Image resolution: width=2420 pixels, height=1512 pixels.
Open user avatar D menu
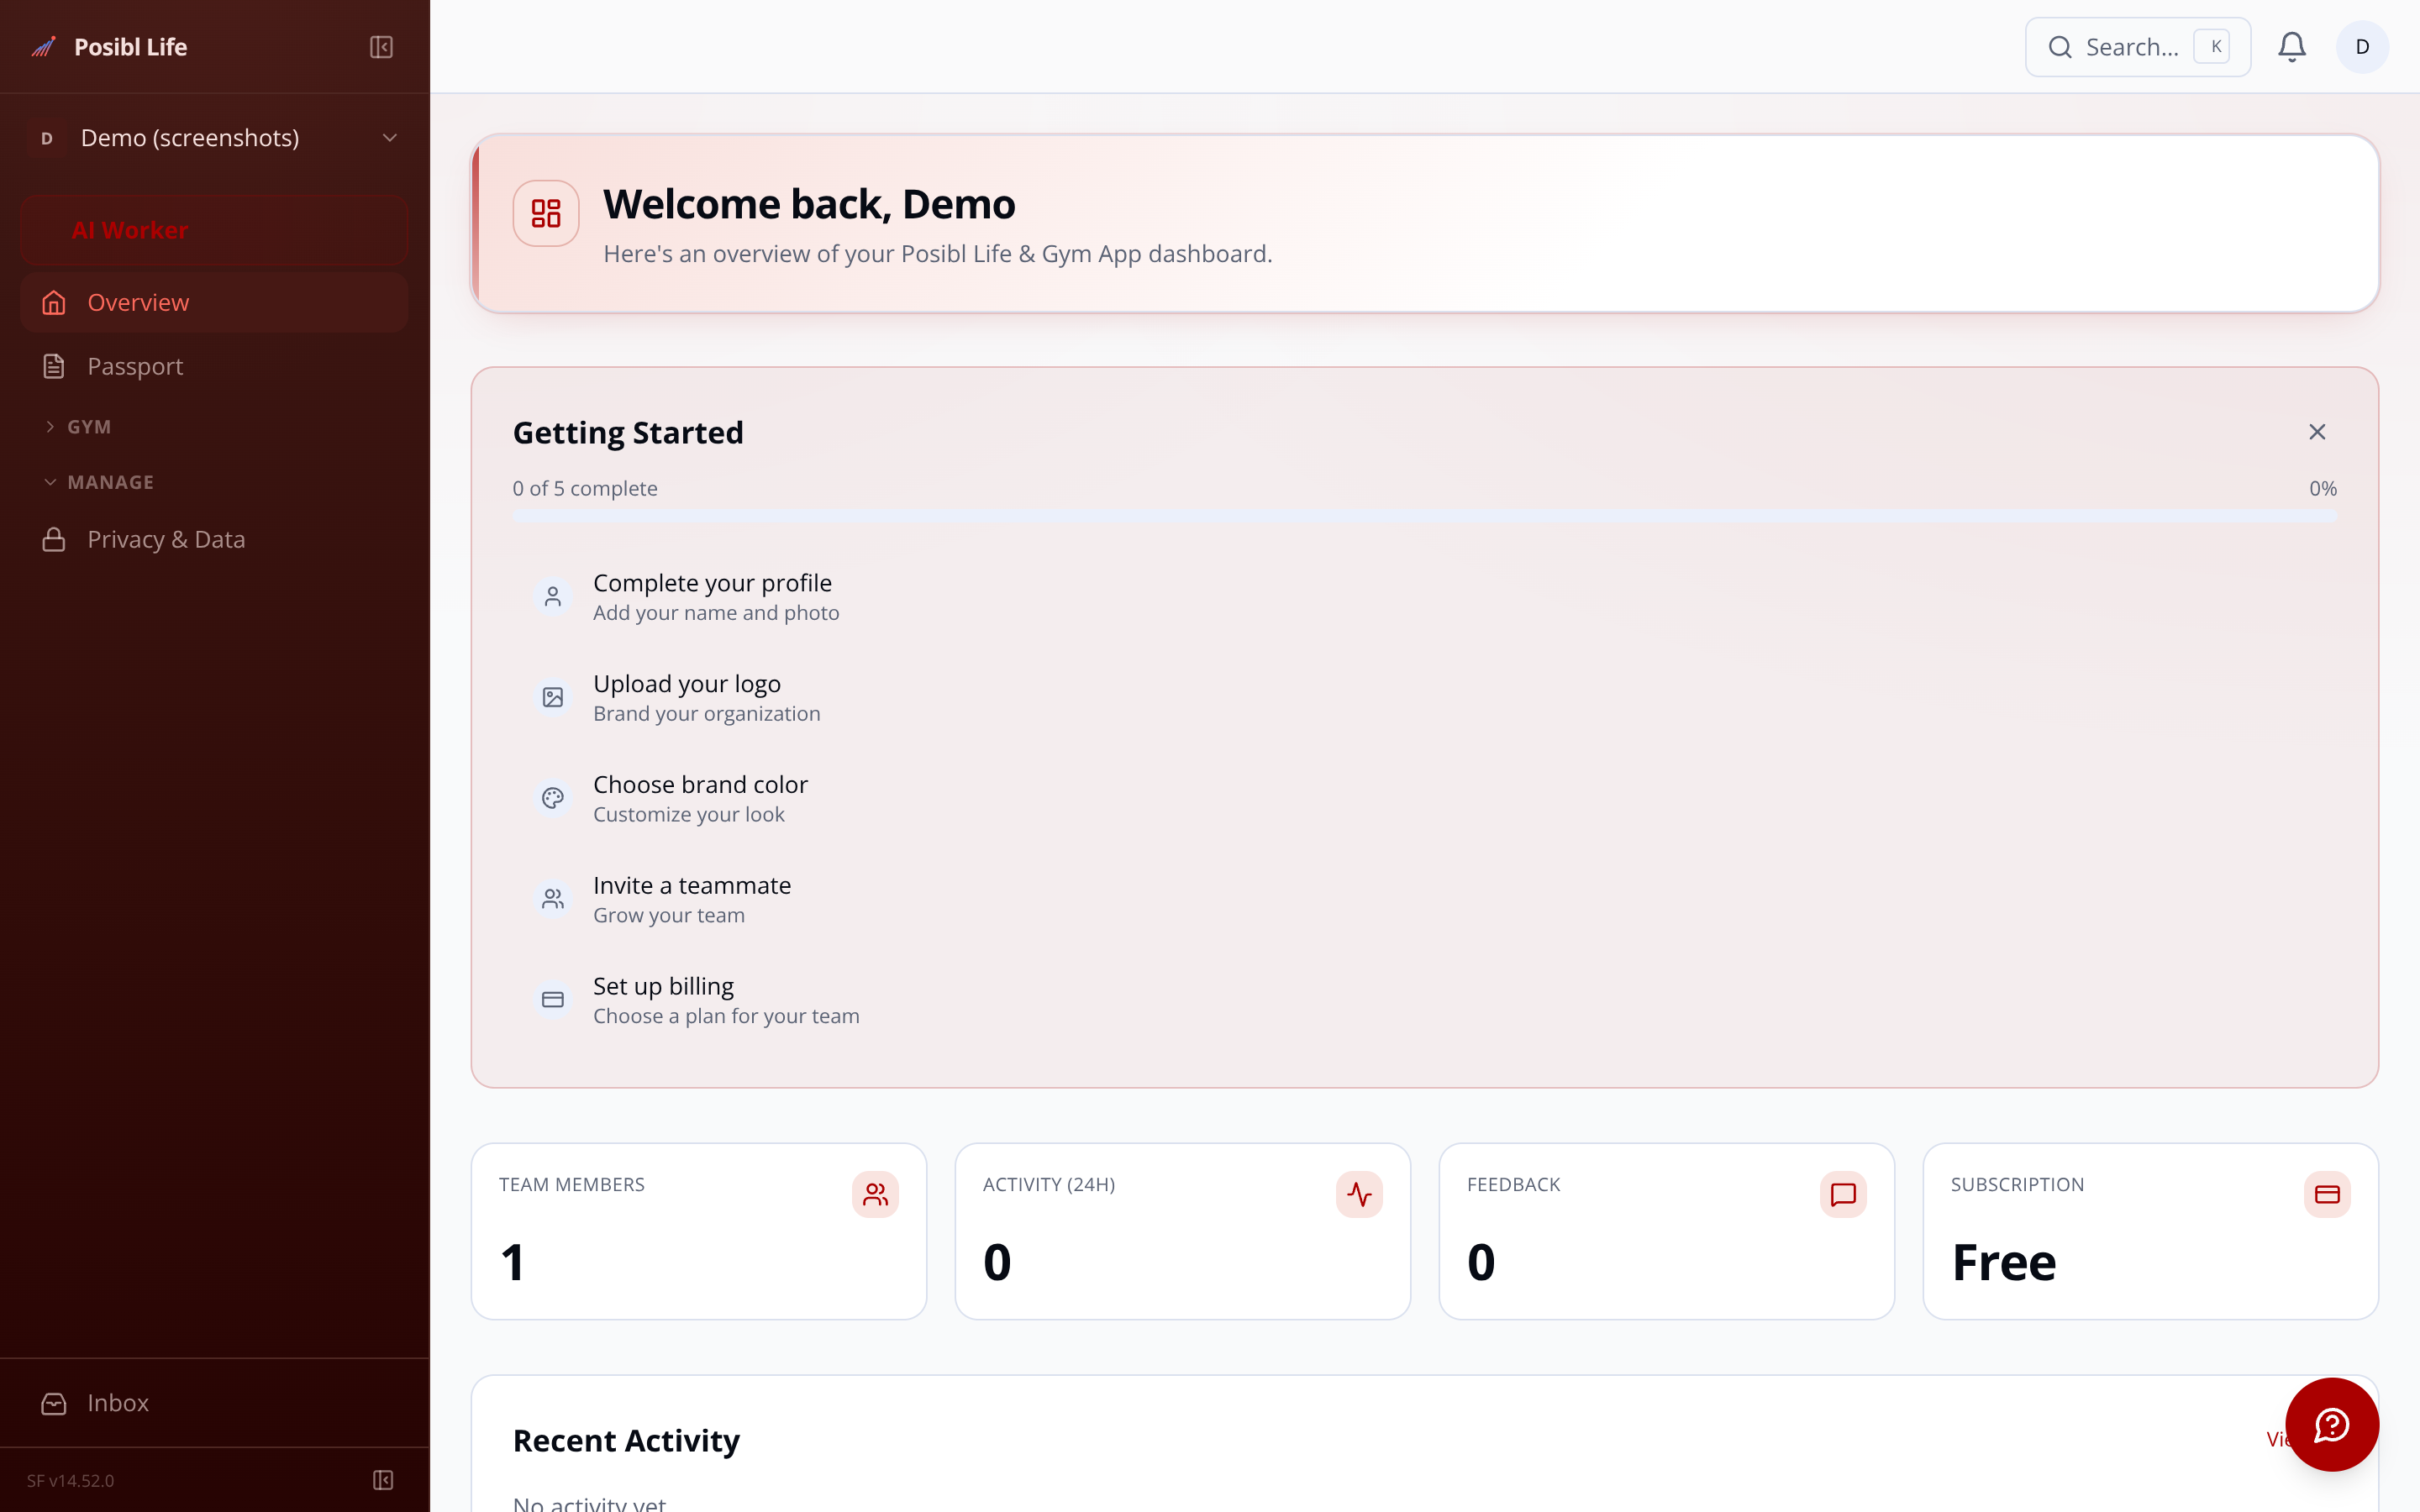(2362, 47)
